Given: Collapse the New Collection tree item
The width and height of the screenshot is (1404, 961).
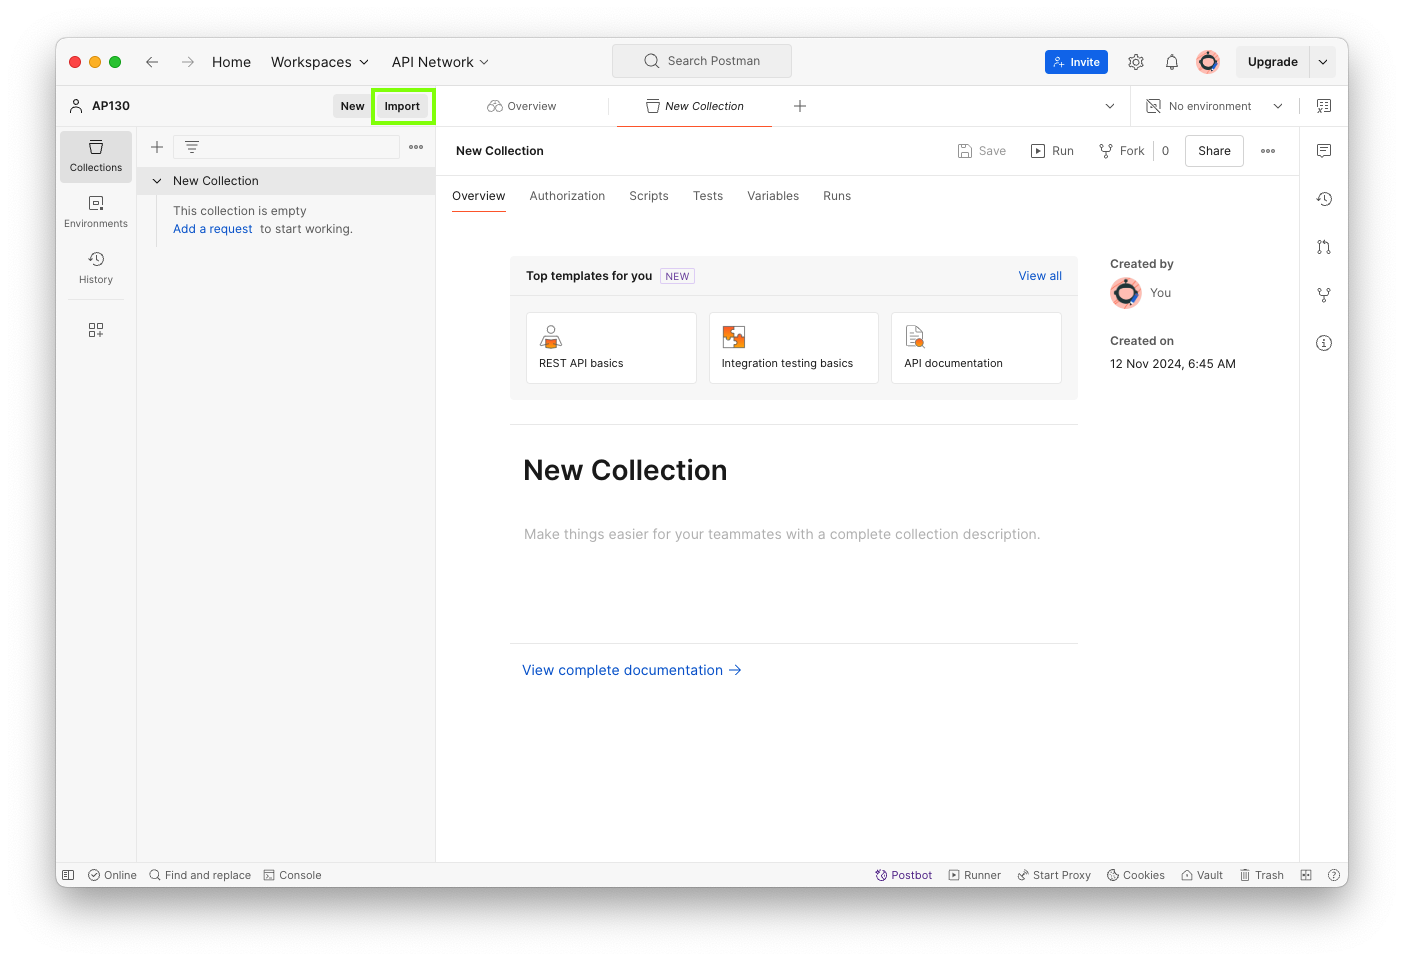Looking at the screenshot, I should pos(157,181).
